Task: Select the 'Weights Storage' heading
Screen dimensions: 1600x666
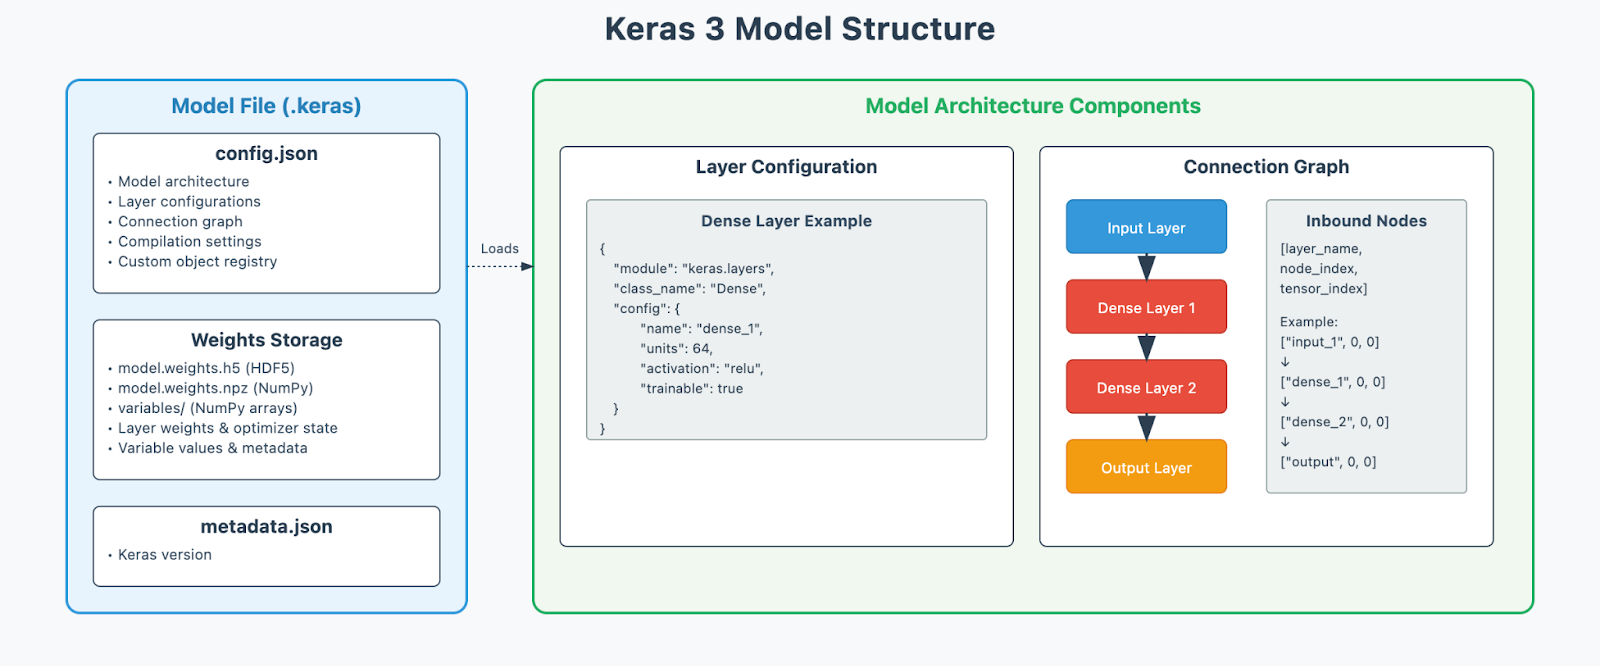Action: pyautogui.click(x=266, y=340)
